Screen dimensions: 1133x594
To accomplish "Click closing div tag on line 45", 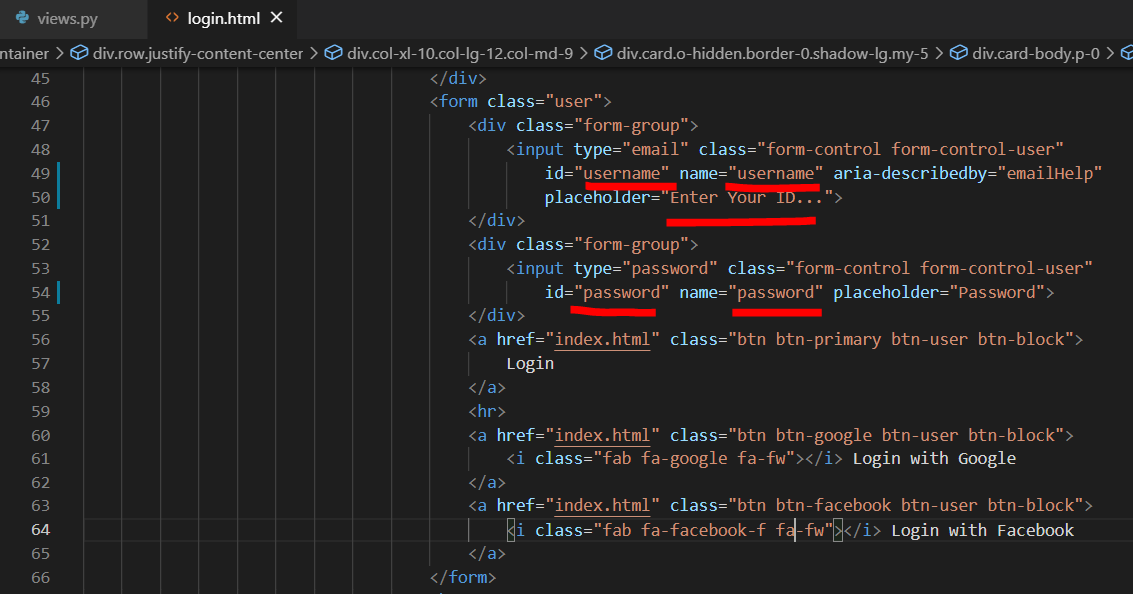I will point(458,78).
